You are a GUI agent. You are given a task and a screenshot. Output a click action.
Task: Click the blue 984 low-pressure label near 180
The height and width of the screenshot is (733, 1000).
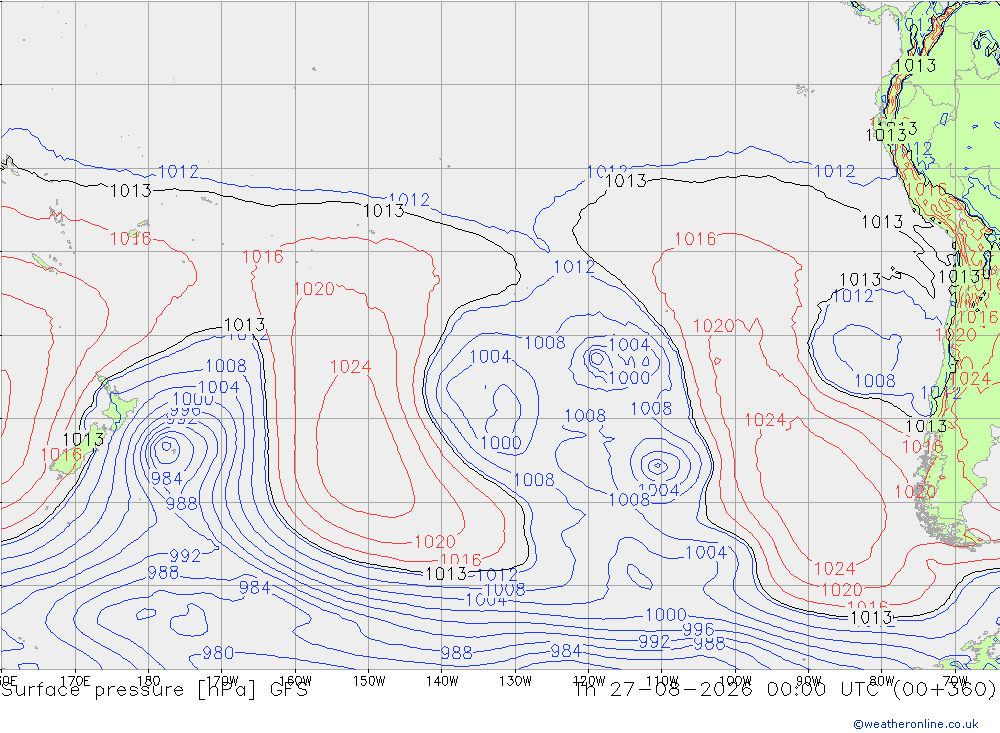coord(166,478)
